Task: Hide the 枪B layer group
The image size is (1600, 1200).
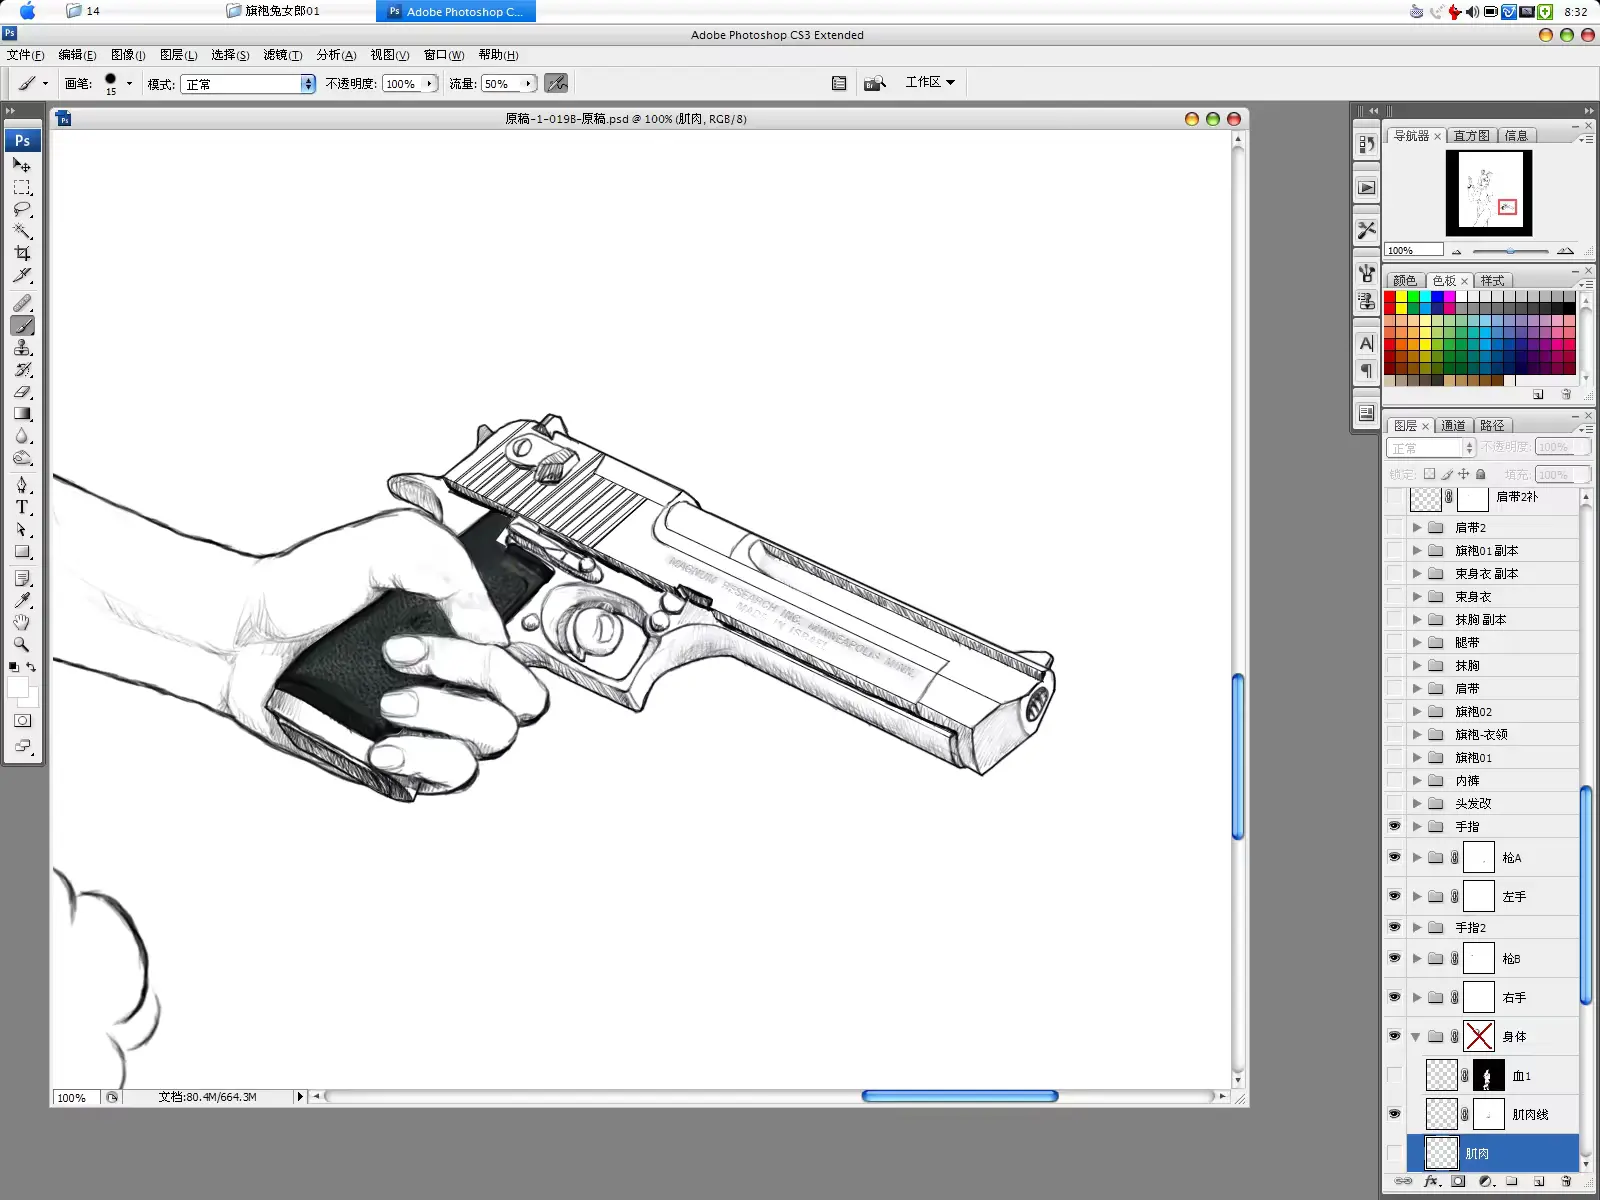Action: pyautogui.click(x=1395, y=958)
